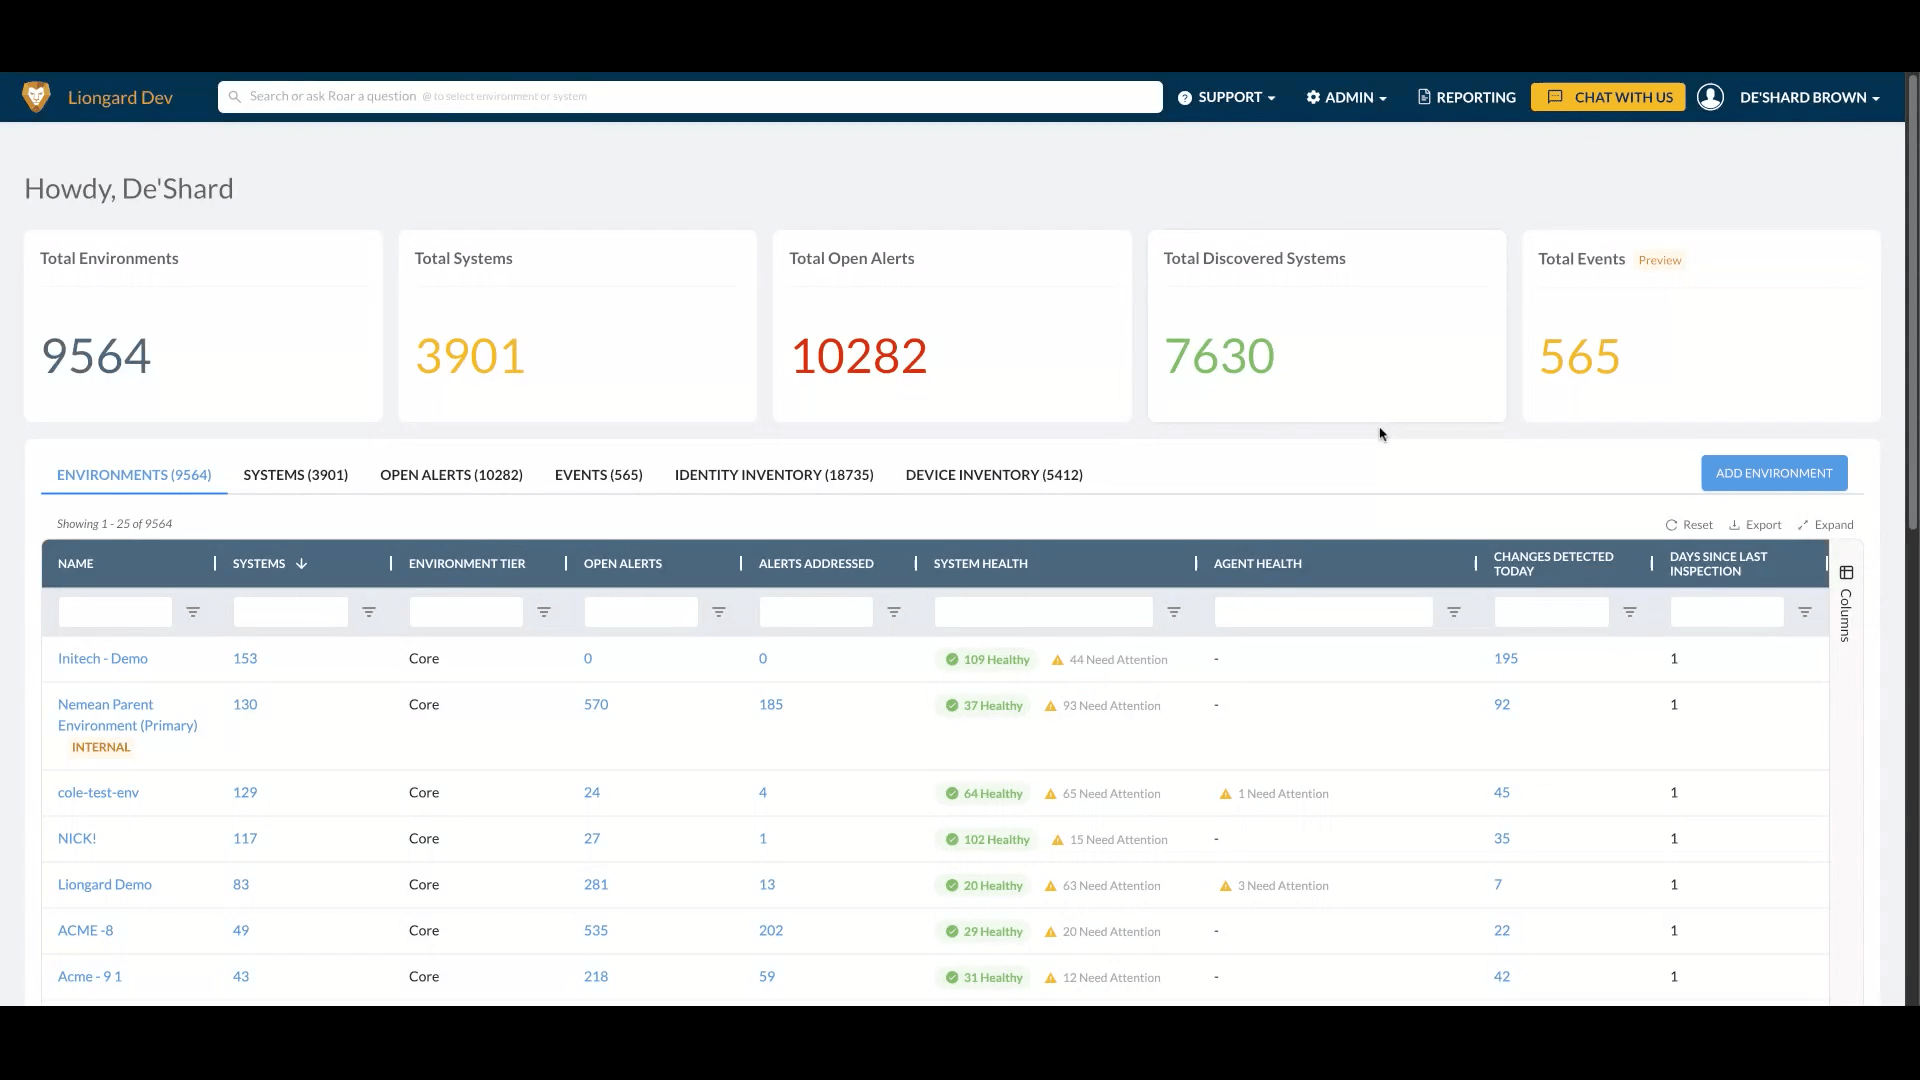The height and width of the screenshot is (1080, 1920).
Task: Open the Initech - Demo environment link
Action: coord(103,659)
